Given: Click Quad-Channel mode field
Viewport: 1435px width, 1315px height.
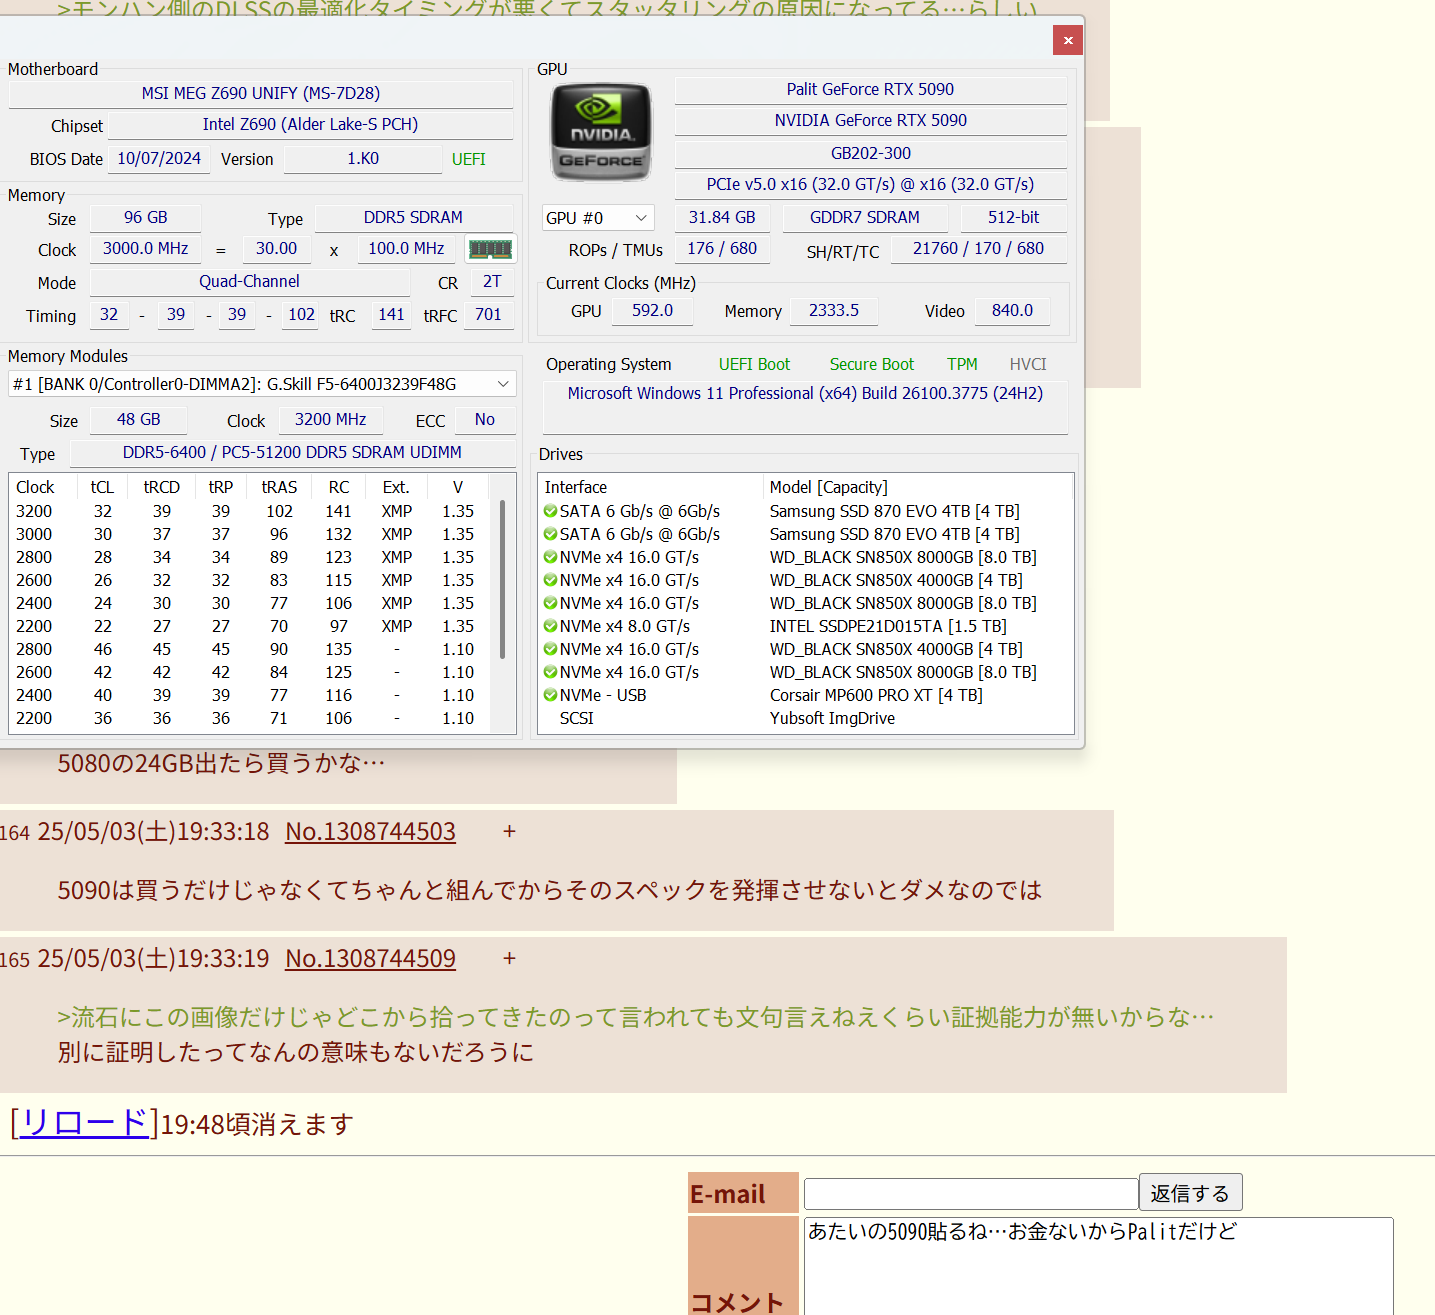Looking at the screenshot, I should (x=249, y=281).
